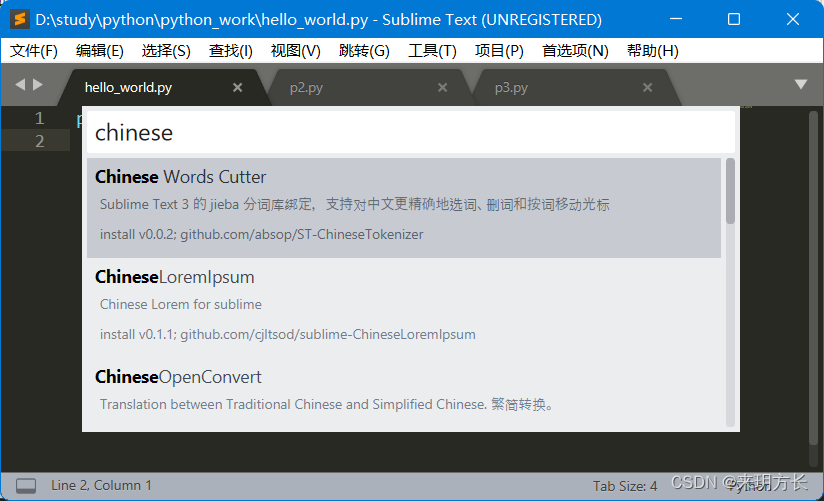Select the ChineseLoremIpsum package

click(x=404, y=308)
